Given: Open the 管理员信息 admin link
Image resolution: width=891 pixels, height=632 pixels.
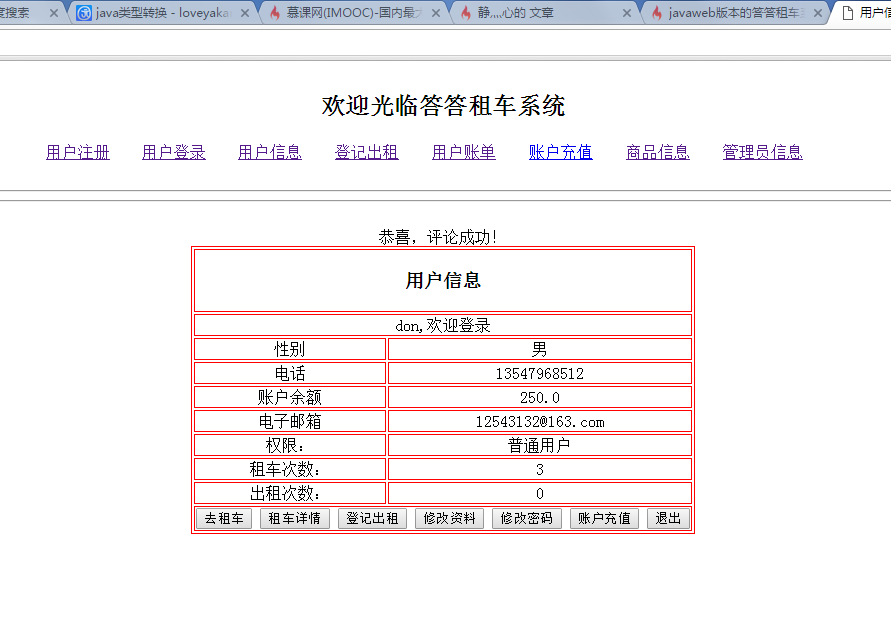Looking at the screenshot, I should click(762, 151).
